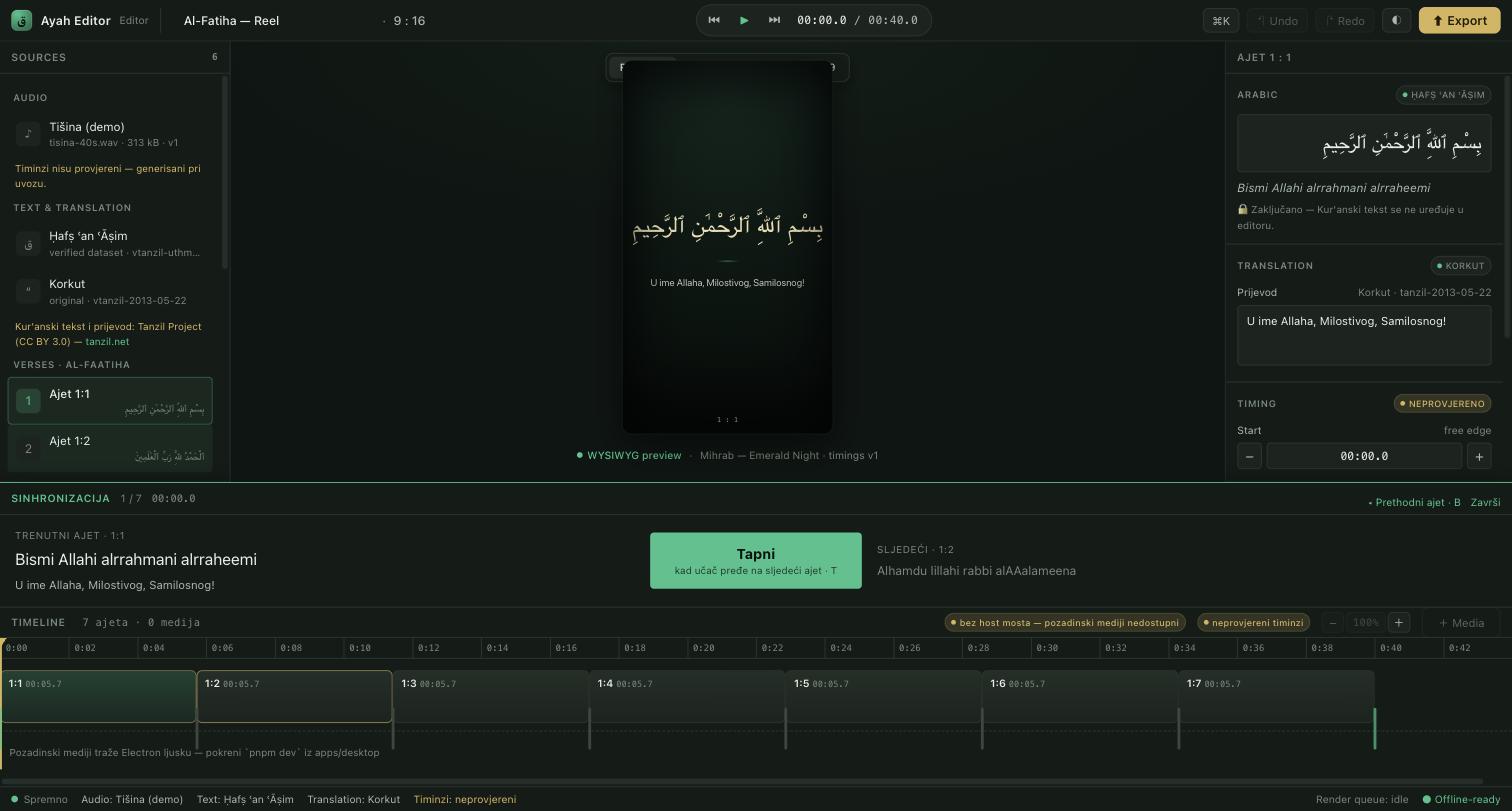Click the translation text field
The width and height of the screenshot is (1512, 811).
[x=1364, y=335]
